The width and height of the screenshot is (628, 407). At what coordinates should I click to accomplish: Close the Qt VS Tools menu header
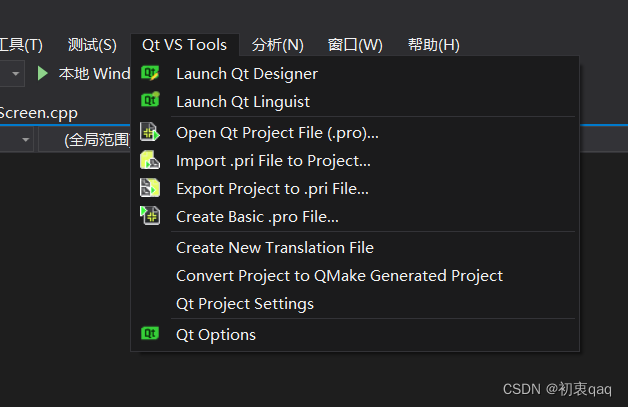tap(185, 44)
